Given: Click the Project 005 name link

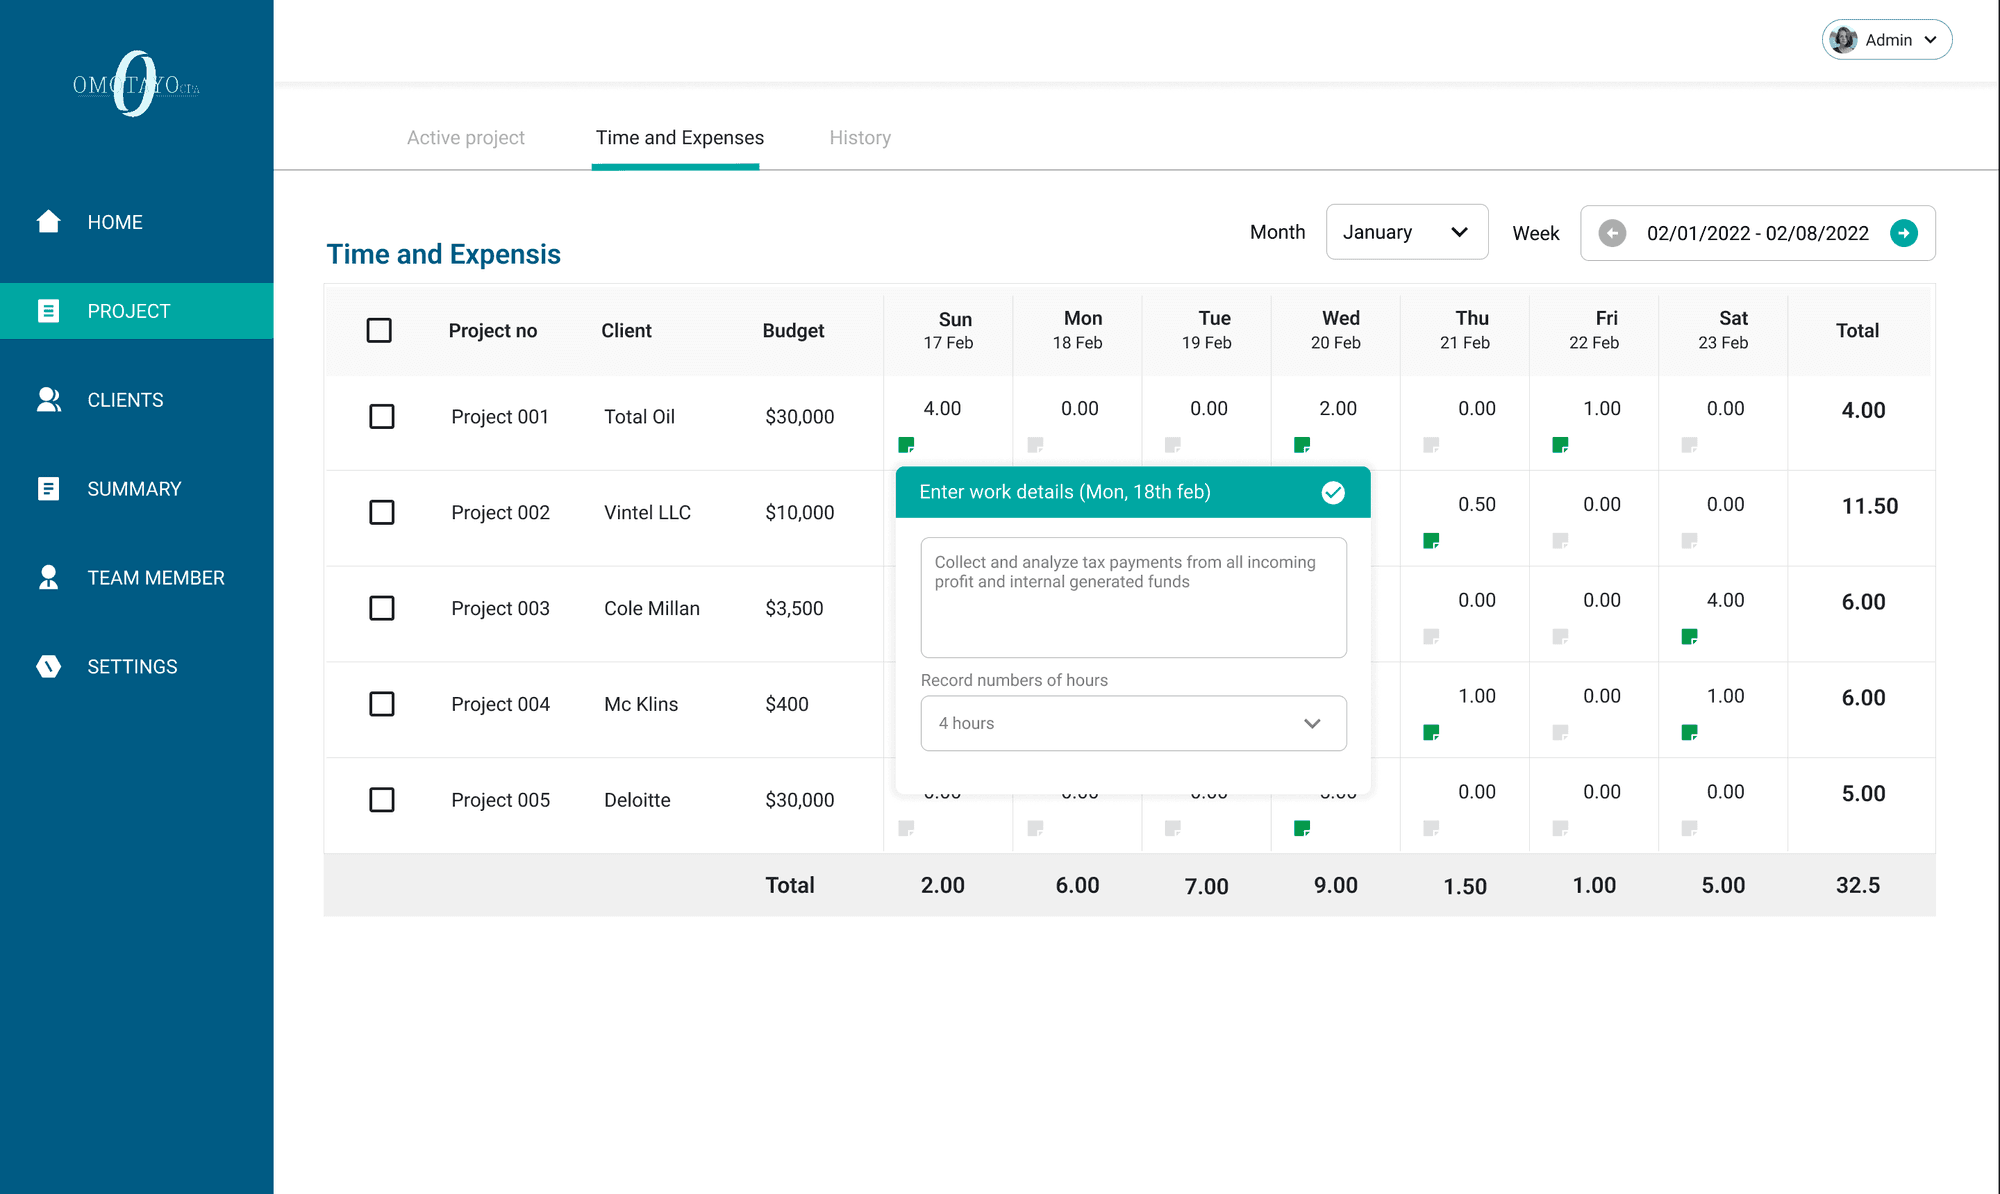Looking at the screenshot, I should [x=500, y=800].
